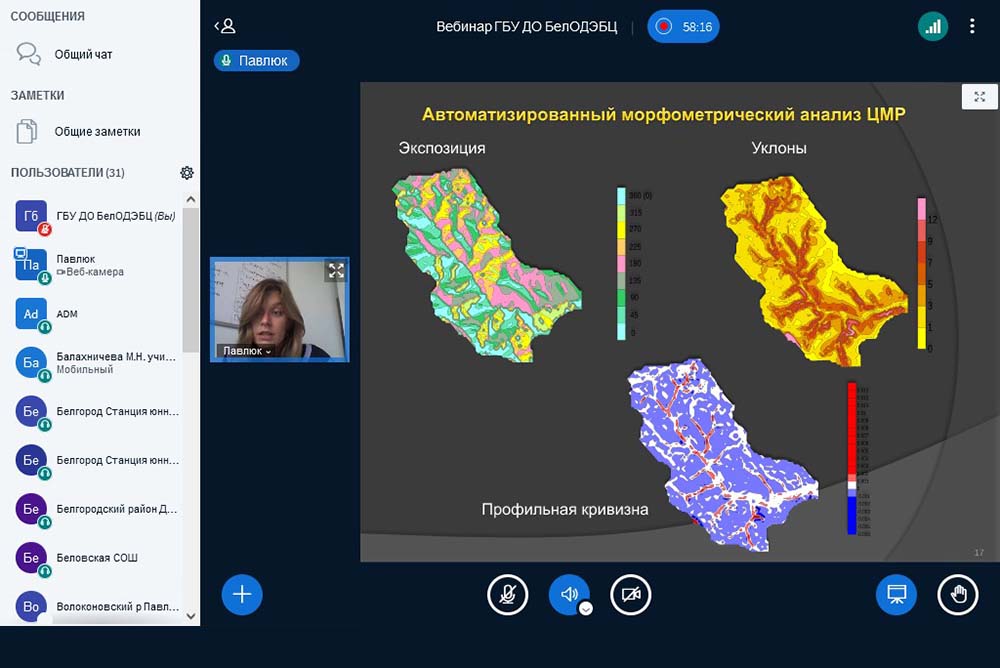Viewport: 1000px width, 668px height.
Task: Select user Беловская СОШ
Action: (x=96, y=558)
